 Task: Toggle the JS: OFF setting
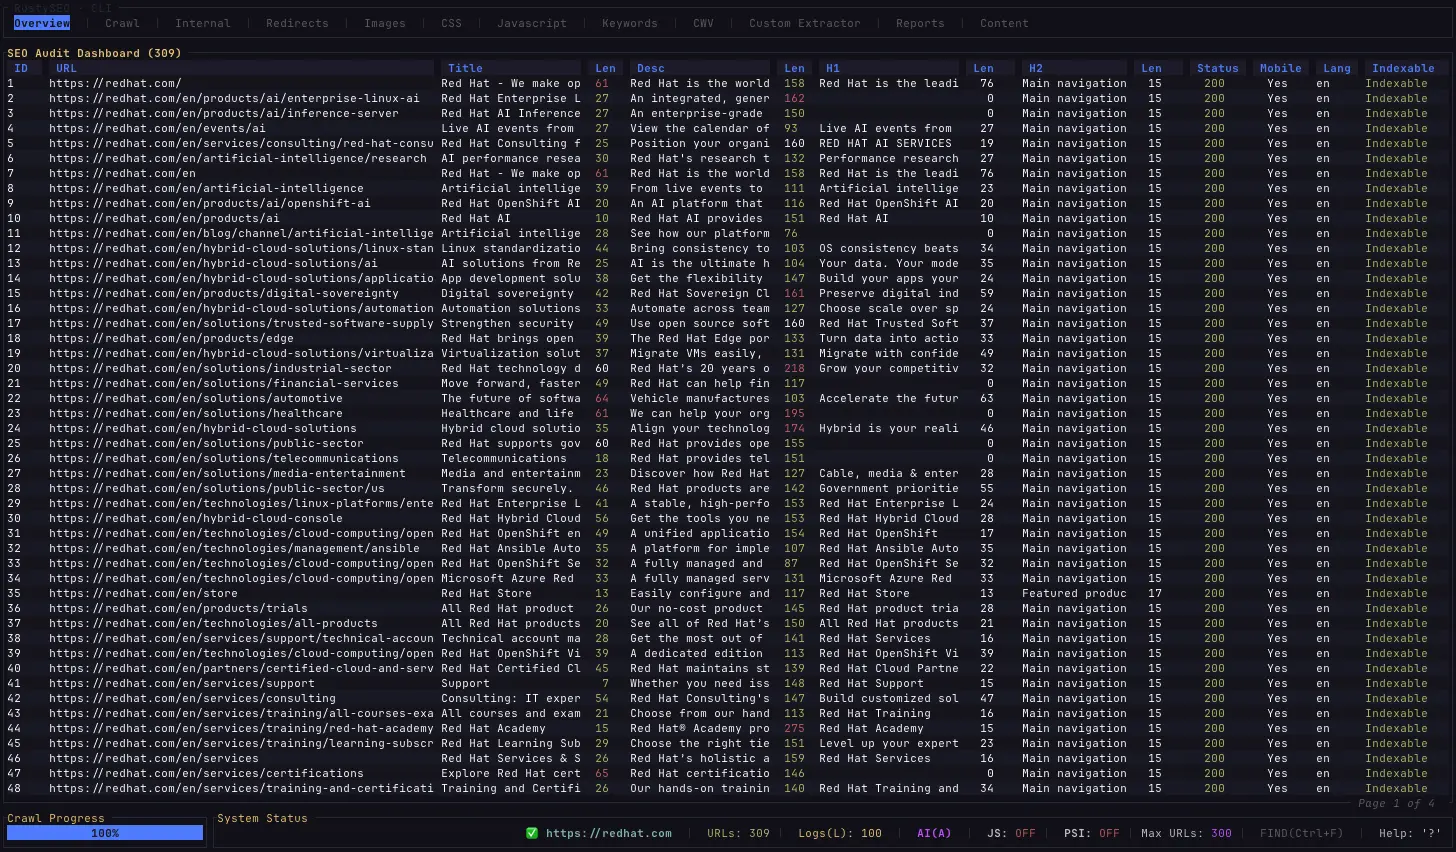[x=1011, y=833]
